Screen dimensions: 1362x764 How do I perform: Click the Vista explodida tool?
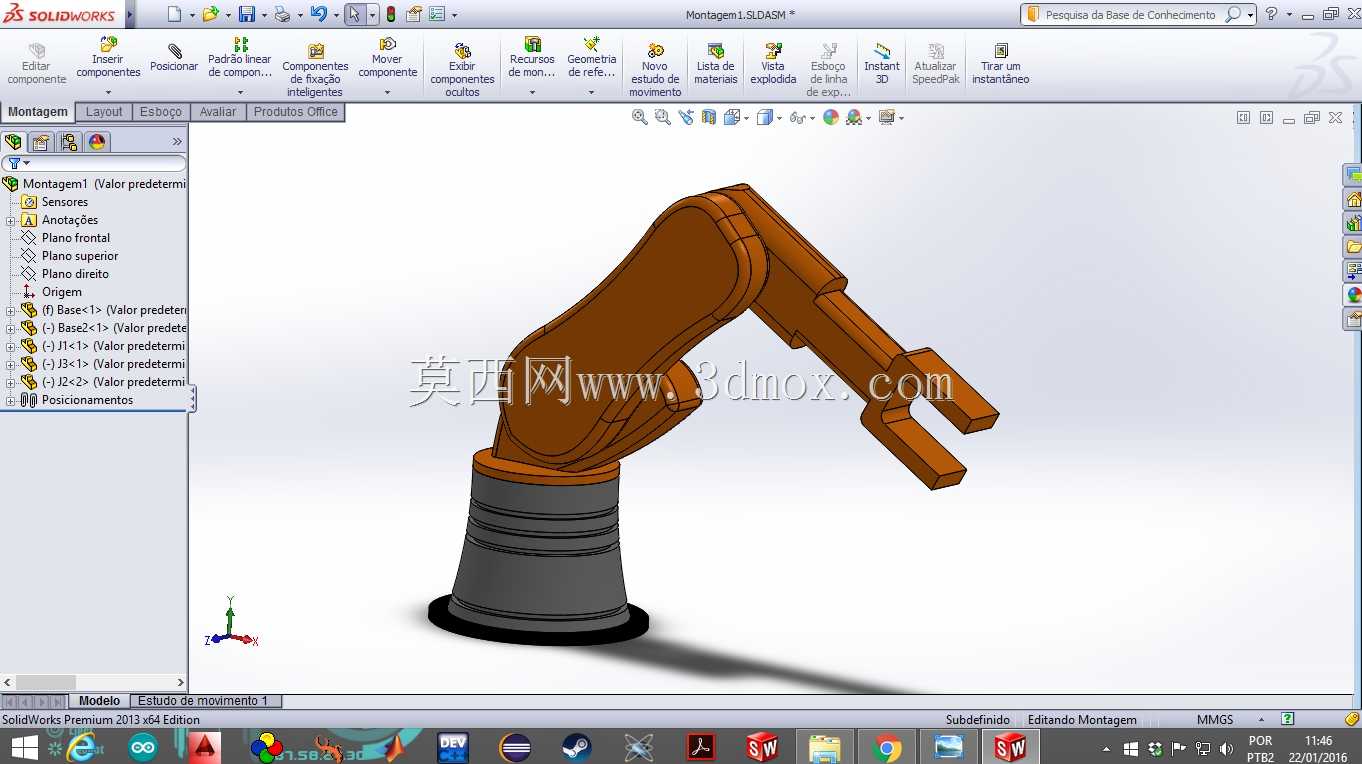click(773, 64)
